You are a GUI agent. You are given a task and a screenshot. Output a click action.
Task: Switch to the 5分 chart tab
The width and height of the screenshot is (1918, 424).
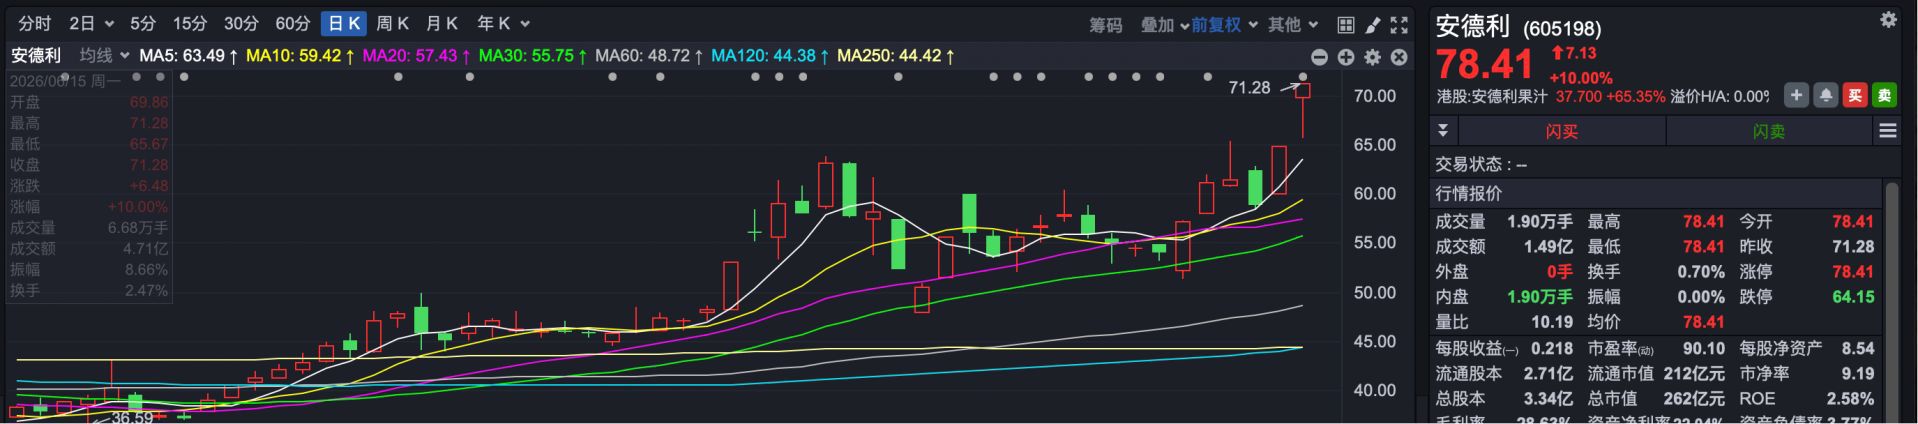click(143, 24)
